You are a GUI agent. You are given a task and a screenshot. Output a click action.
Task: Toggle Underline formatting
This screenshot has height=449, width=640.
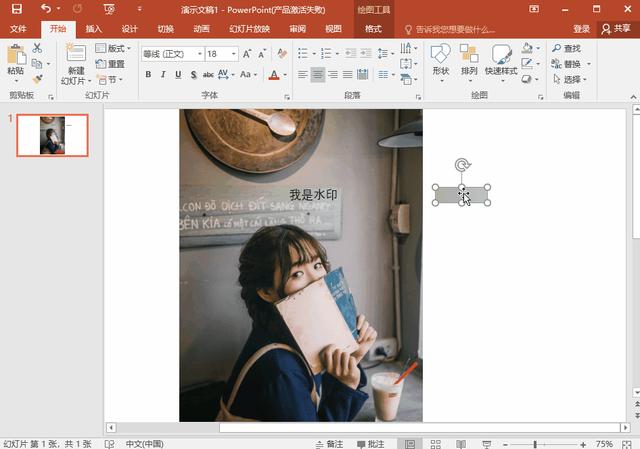[x=178, y=74]
